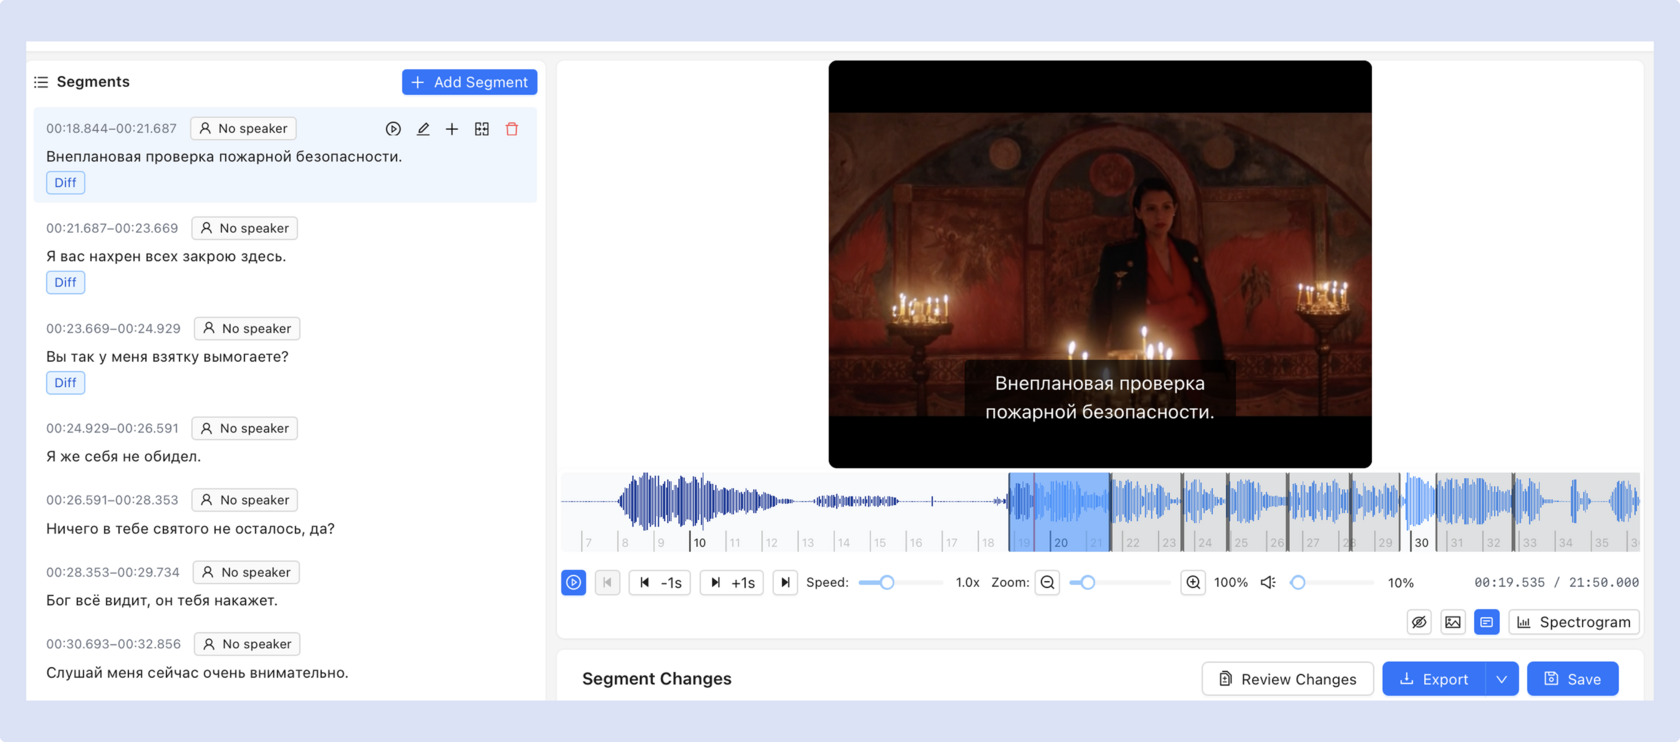Click timestamp 00:21.687–00:23.669
1680x742 pixels.
(112, 228)
